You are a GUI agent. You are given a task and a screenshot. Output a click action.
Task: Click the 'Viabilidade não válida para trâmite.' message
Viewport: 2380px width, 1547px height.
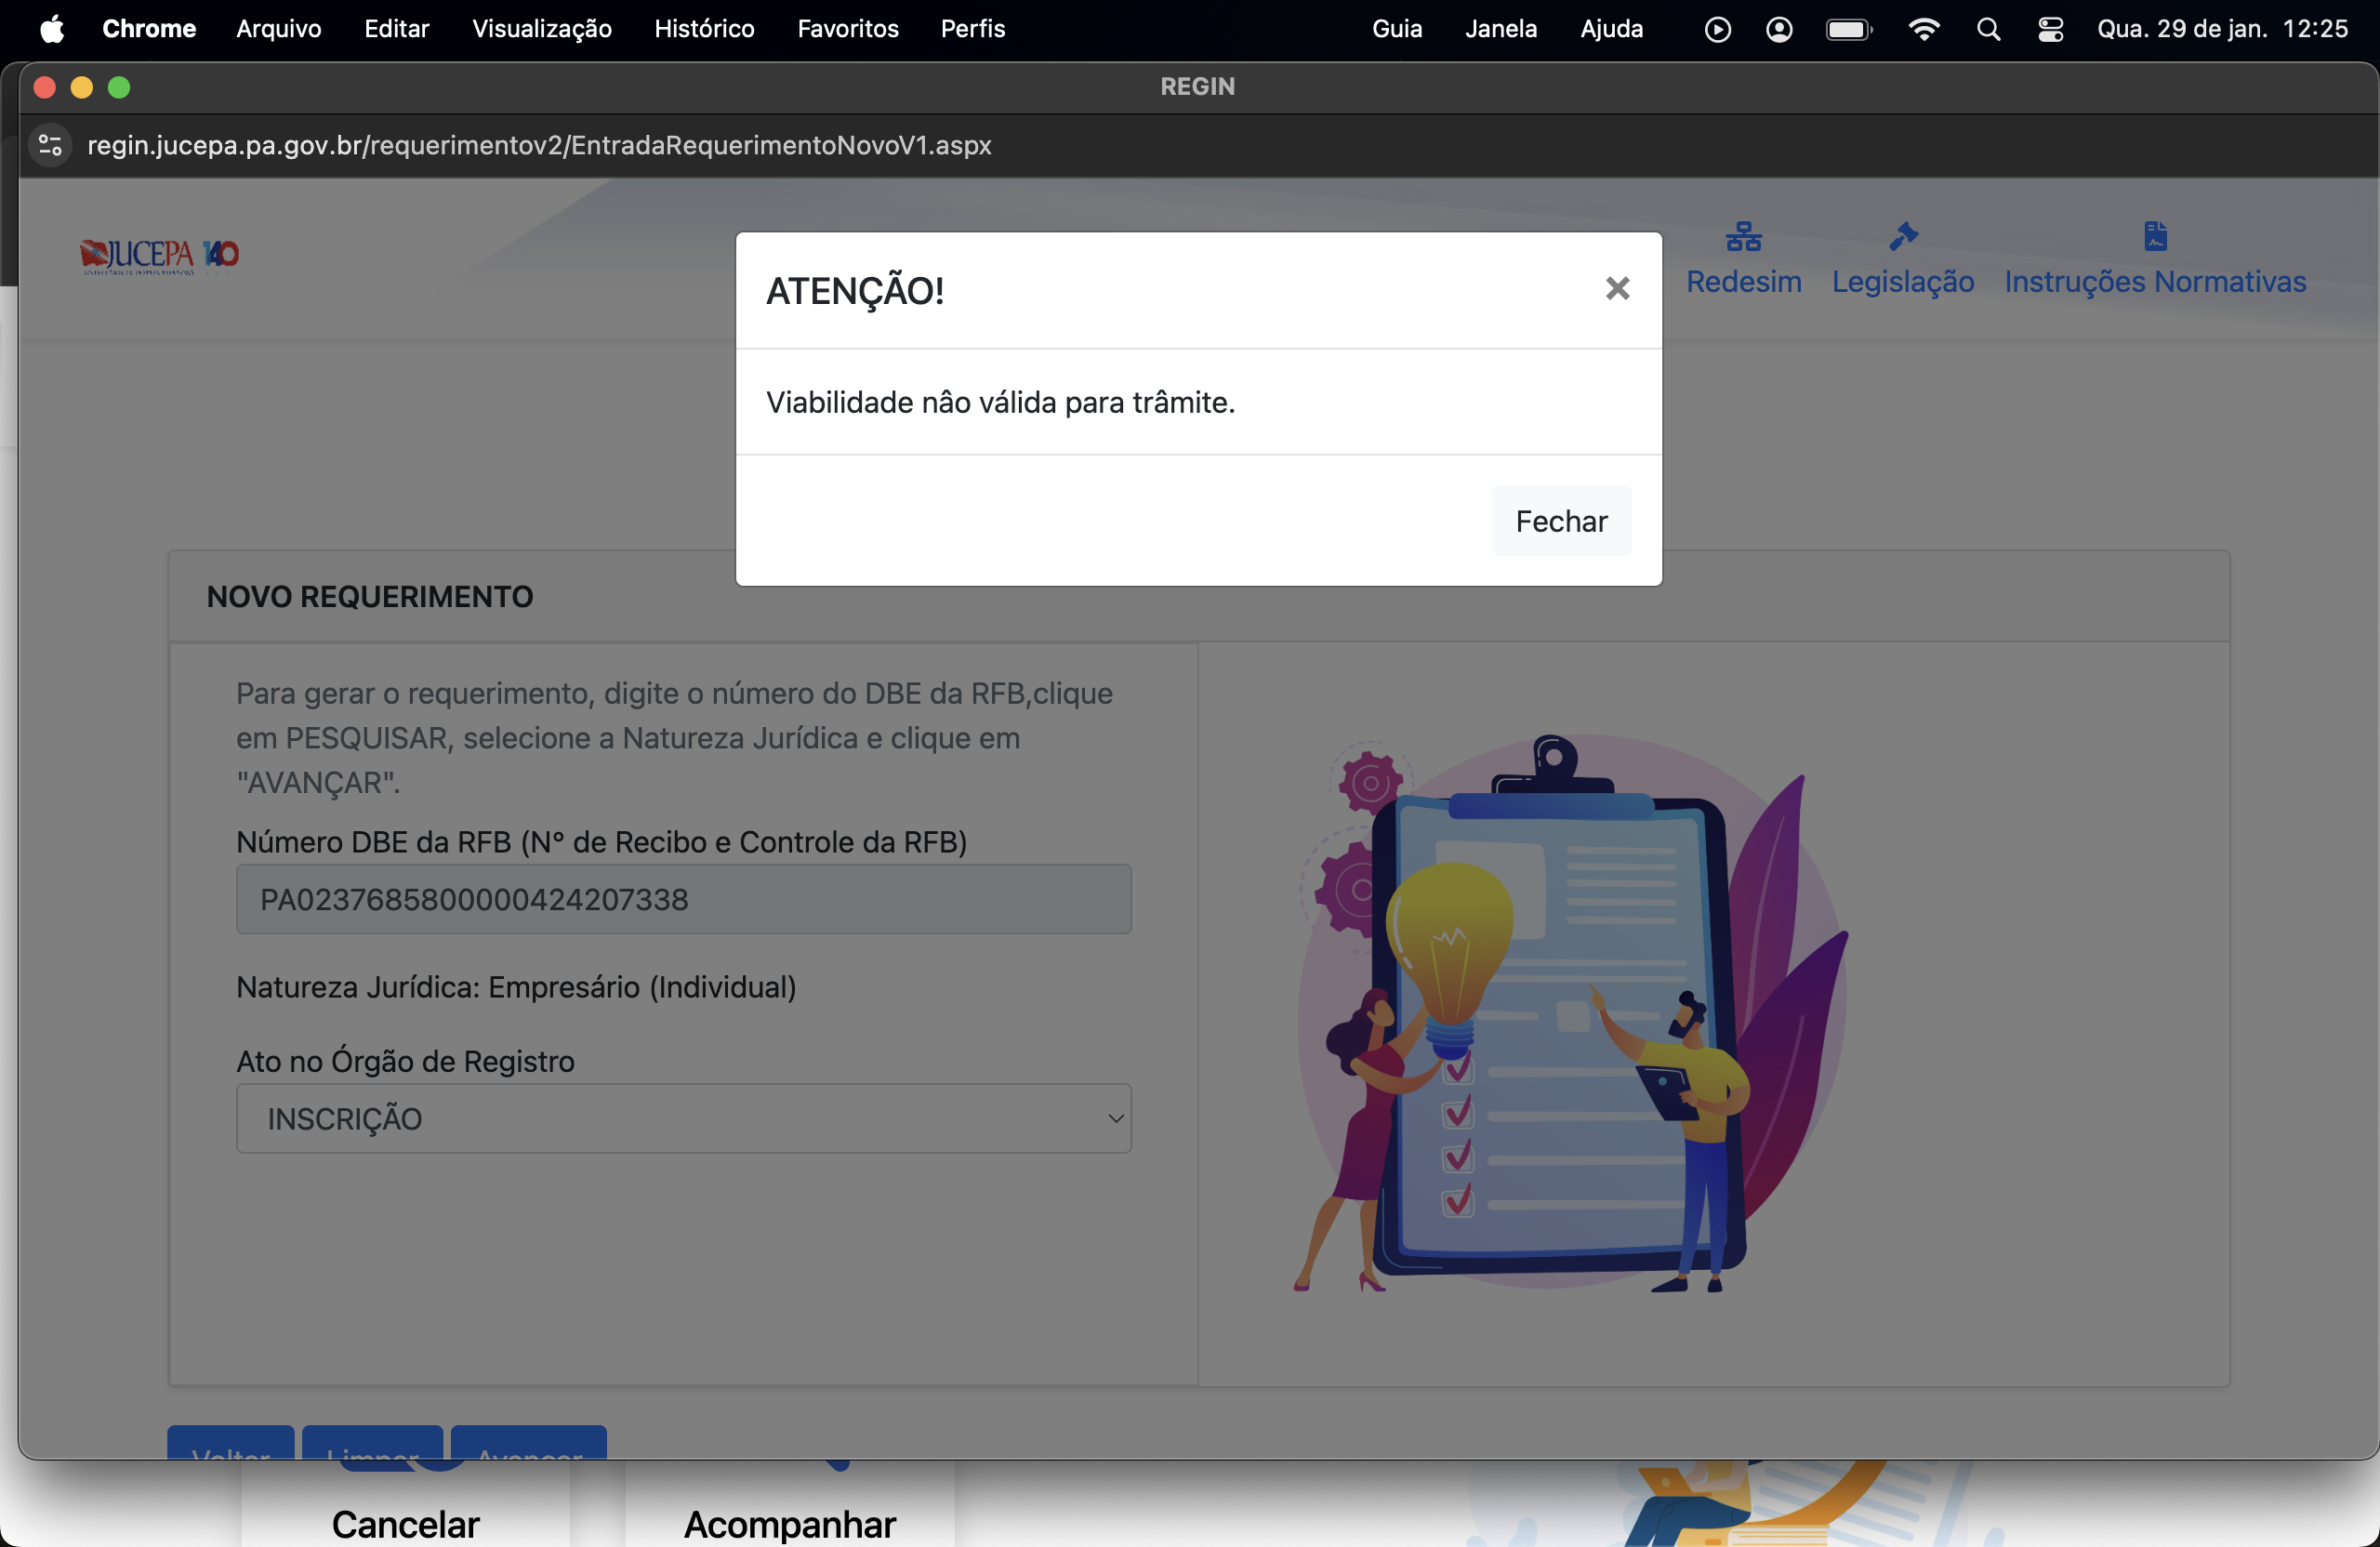(1000, 402)
